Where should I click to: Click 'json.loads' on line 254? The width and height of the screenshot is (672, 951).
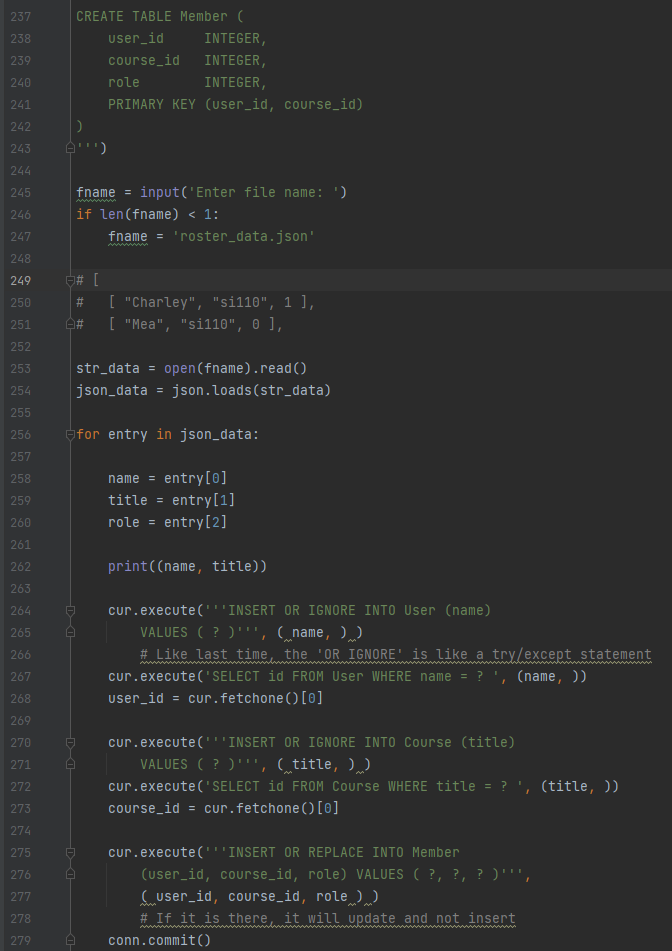click(212, 390)
